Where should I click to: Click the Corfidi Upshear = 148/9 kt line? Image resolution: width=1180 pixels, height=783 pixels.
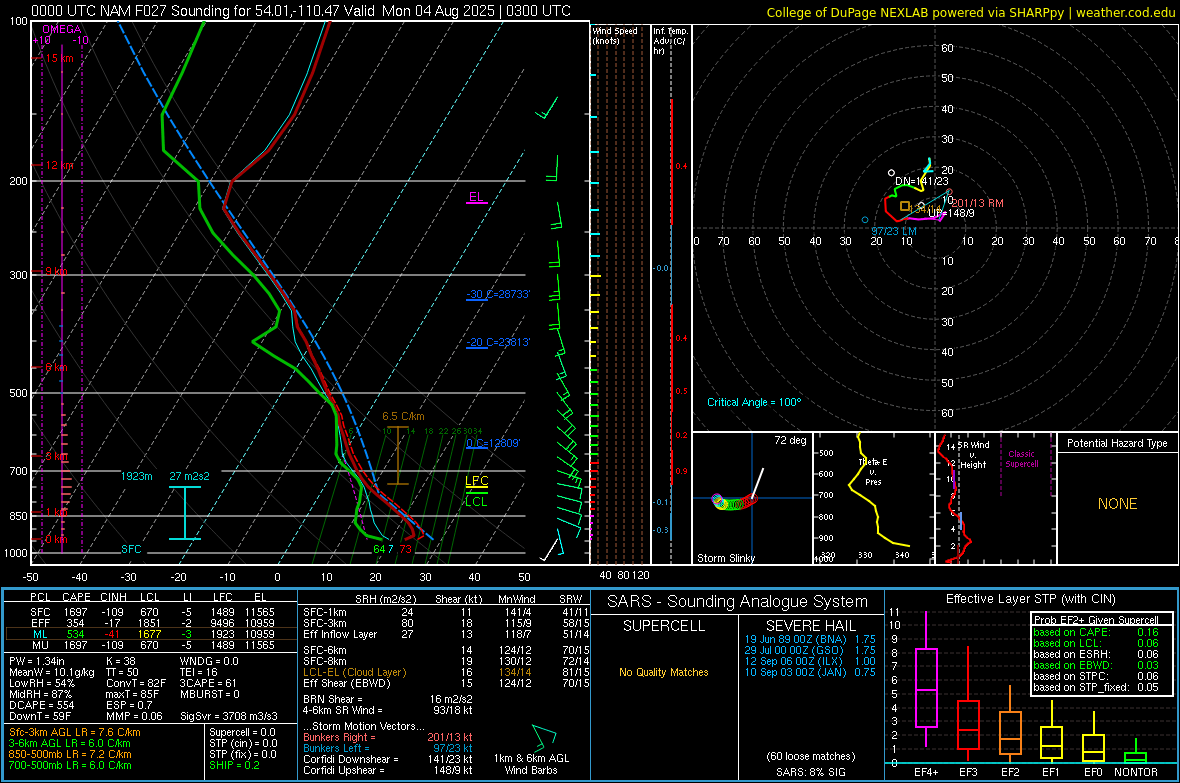[x=388, y=770]
